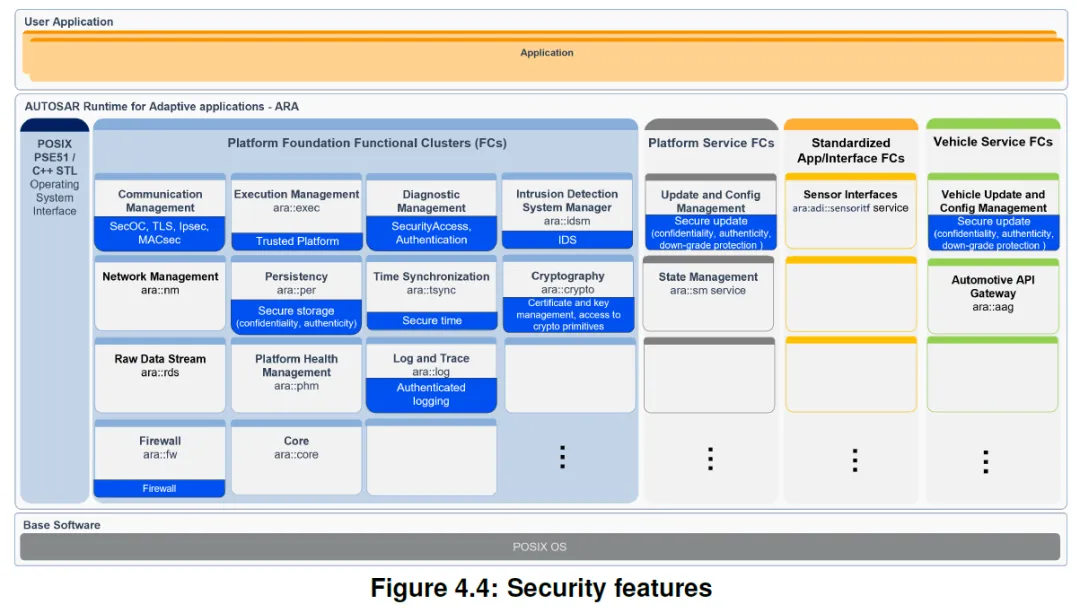The image size is (1080, 613).
Task: Click the blue Firewall label
Action: coord(159,488)
